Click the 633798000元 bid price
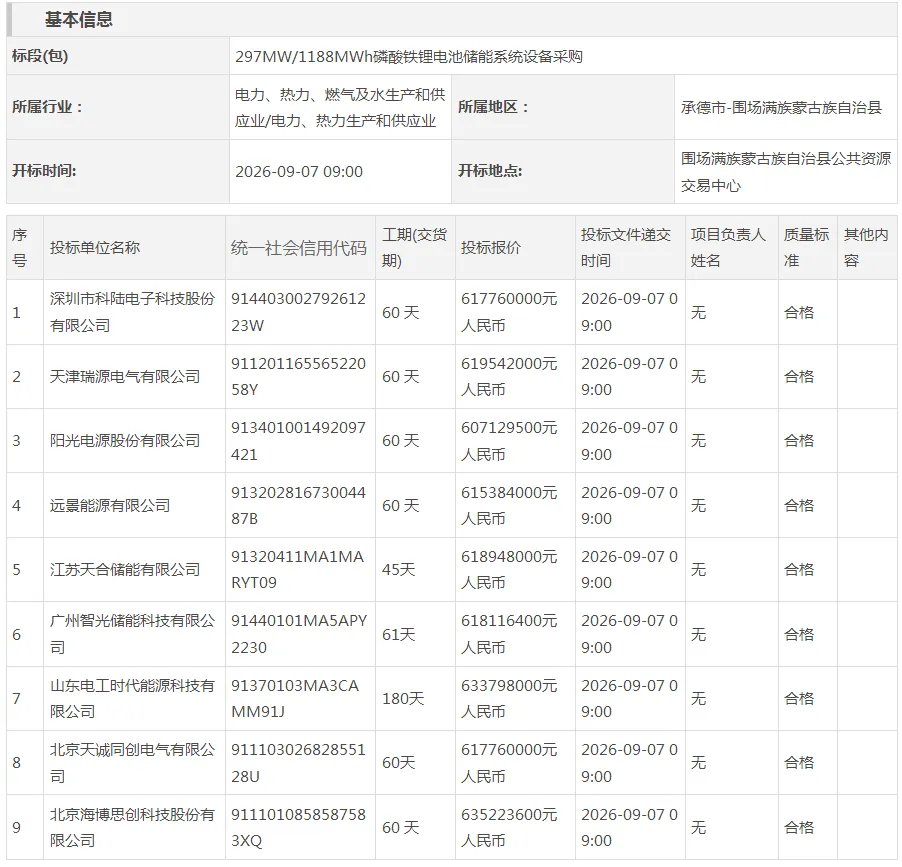This screenshot has width=902, height=867. tap(509, 698)
